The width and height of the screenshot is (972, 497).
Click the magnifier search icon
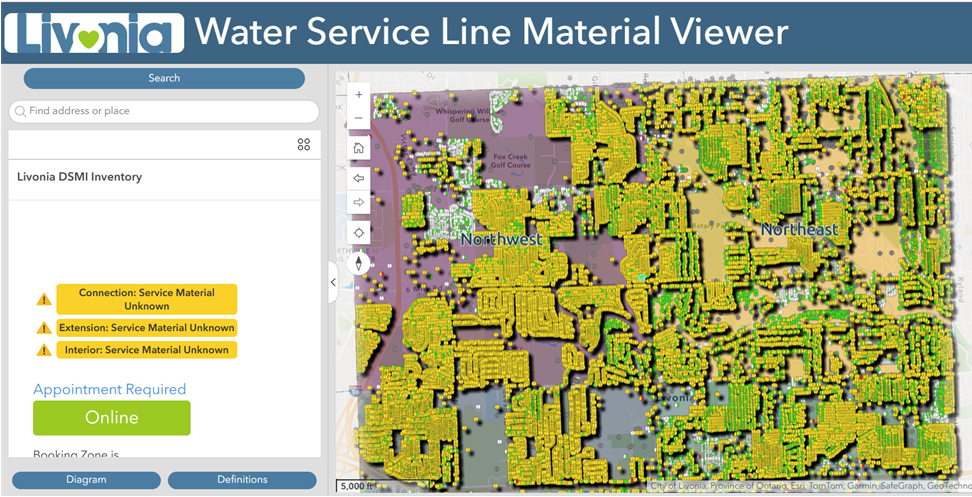click(x=20, y=112)
